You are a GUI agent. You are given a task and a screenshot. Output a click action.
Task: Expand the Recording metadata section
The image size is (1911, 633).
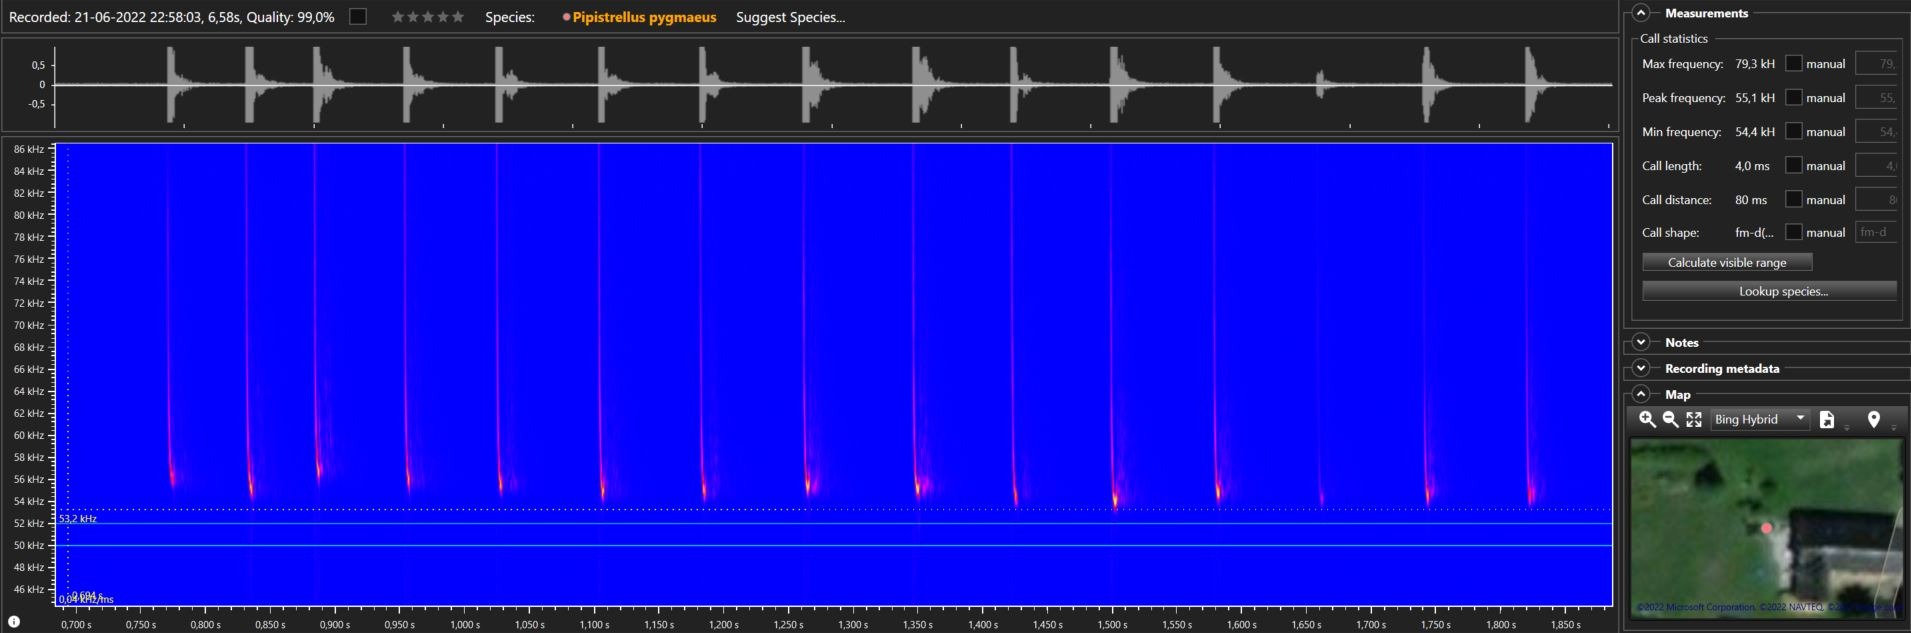(1641, 369)
